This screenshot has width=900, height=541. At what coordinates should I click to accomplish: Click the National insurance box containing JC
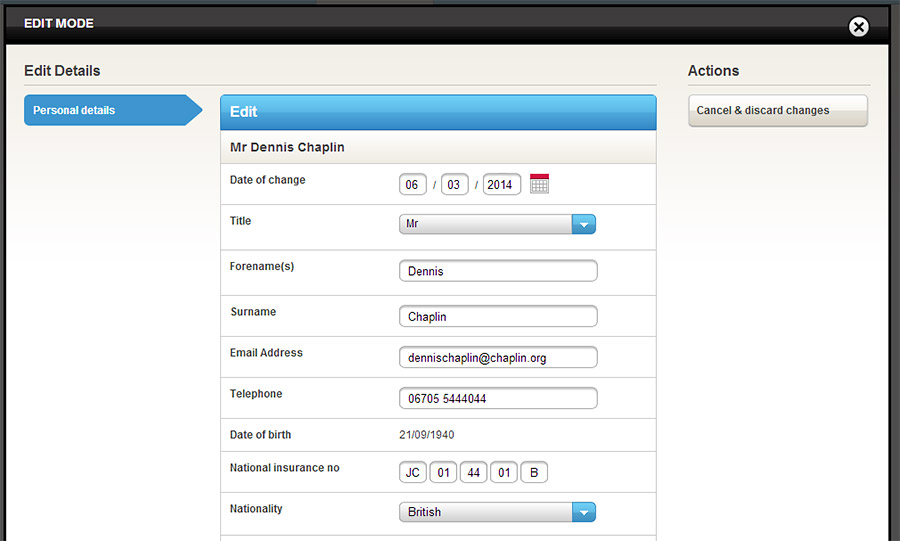point(413,473)
